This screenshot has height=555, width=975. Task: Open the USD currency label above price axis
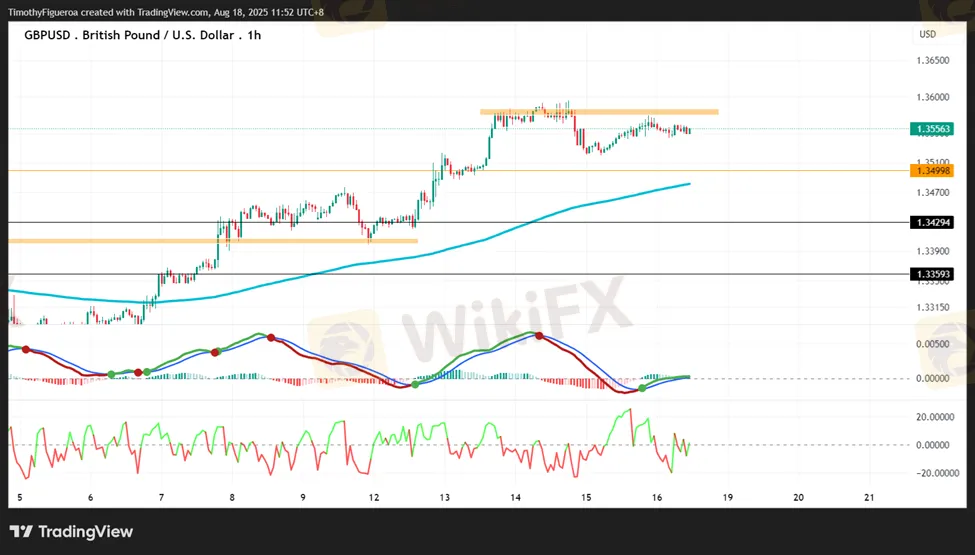(x=927, y=35)
